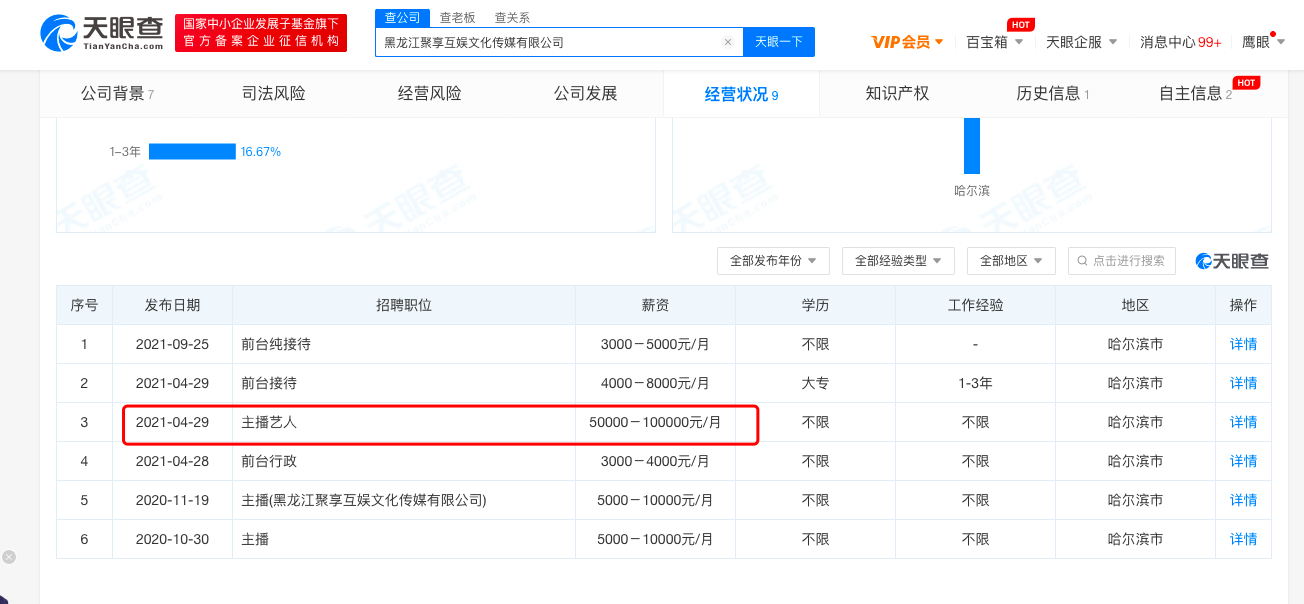Open 消息中心 notifications

pyautogui.click(x=1180, y=42)
